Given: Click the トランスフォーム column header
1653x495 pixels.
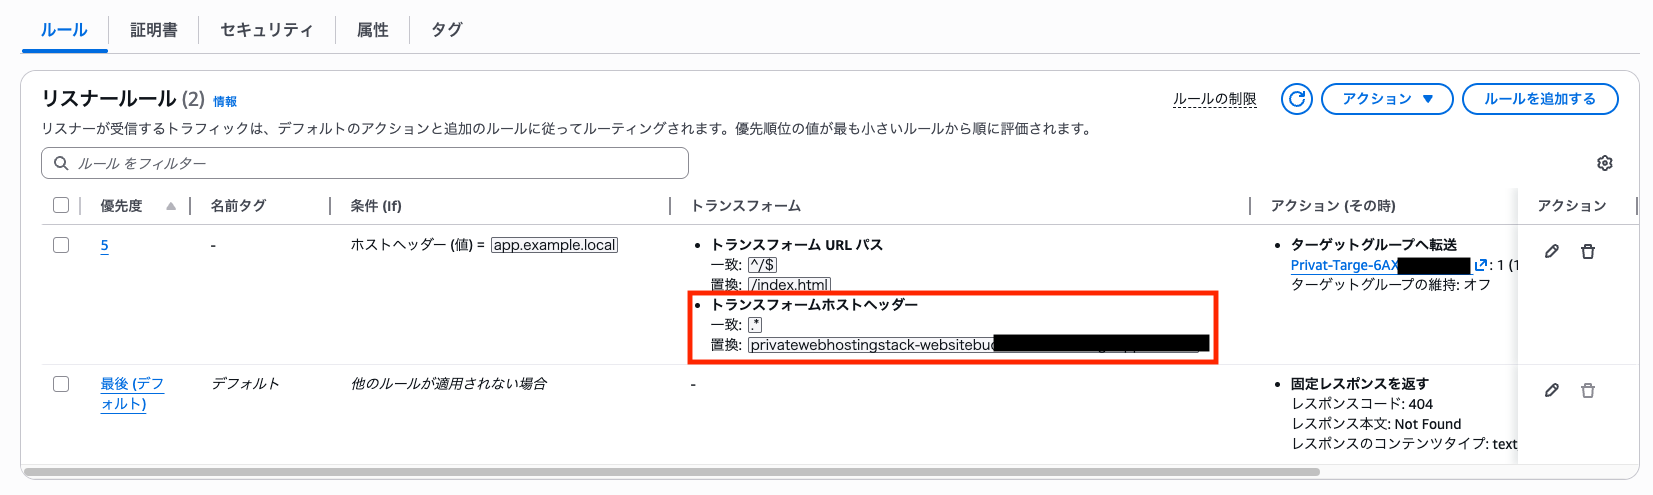Looking at the screenshot, I should 746,206.
